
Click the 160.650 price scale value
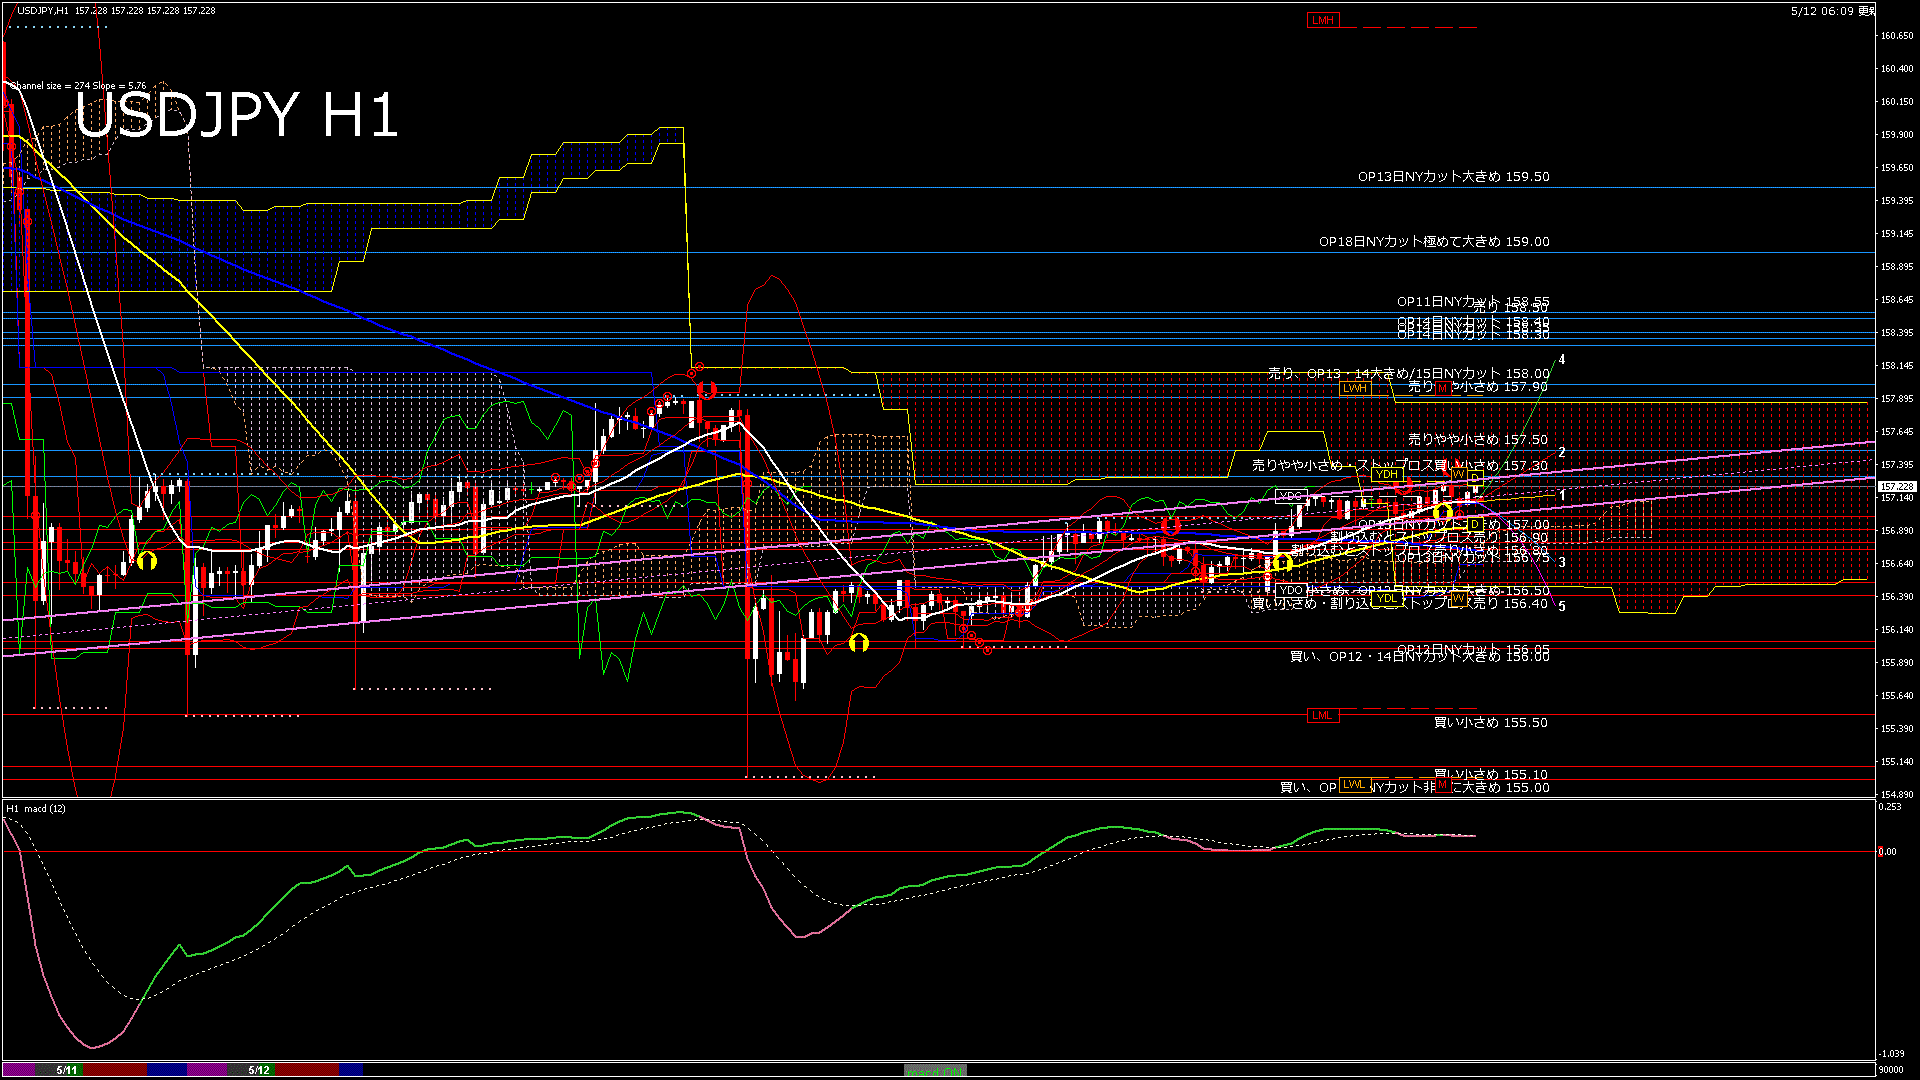coord(1897,36)
